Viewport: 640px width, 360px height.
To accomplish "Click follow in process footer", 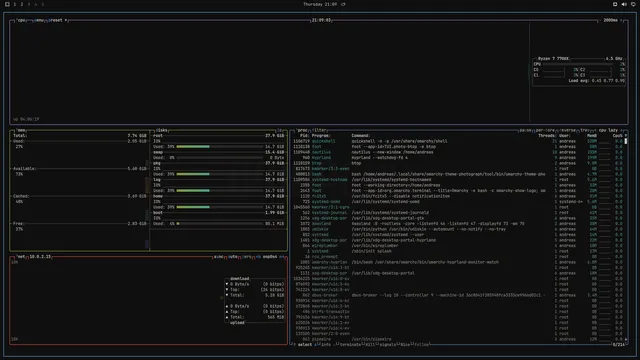I will 422,345.
